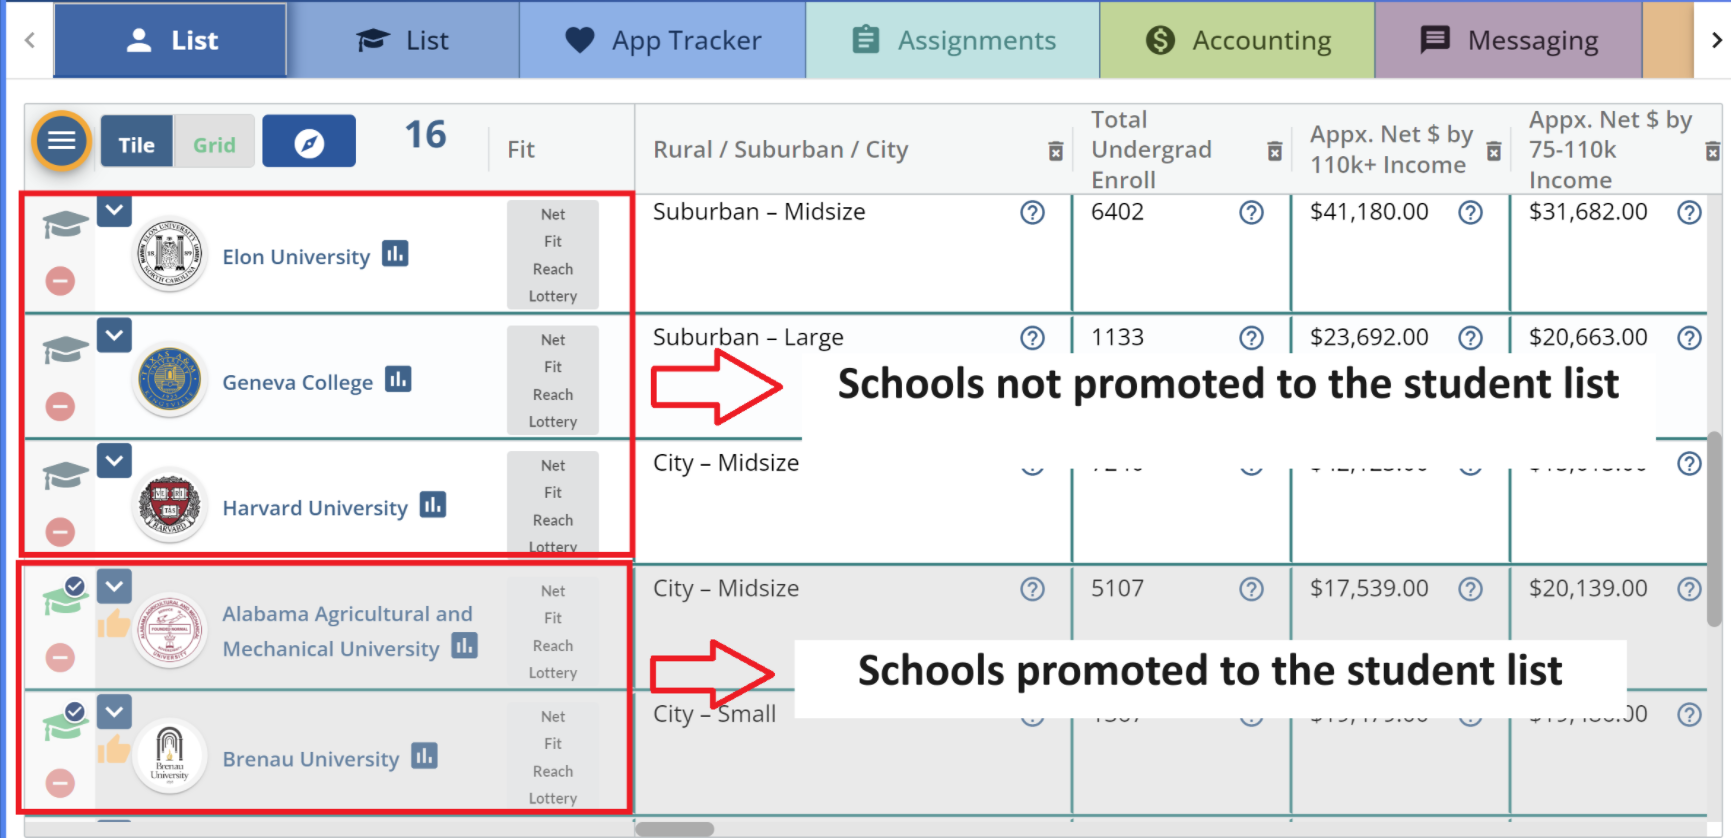Open Harvard University stats chart icon
The height and width of the screenshot is (838, 1731).
click(433, 505)
